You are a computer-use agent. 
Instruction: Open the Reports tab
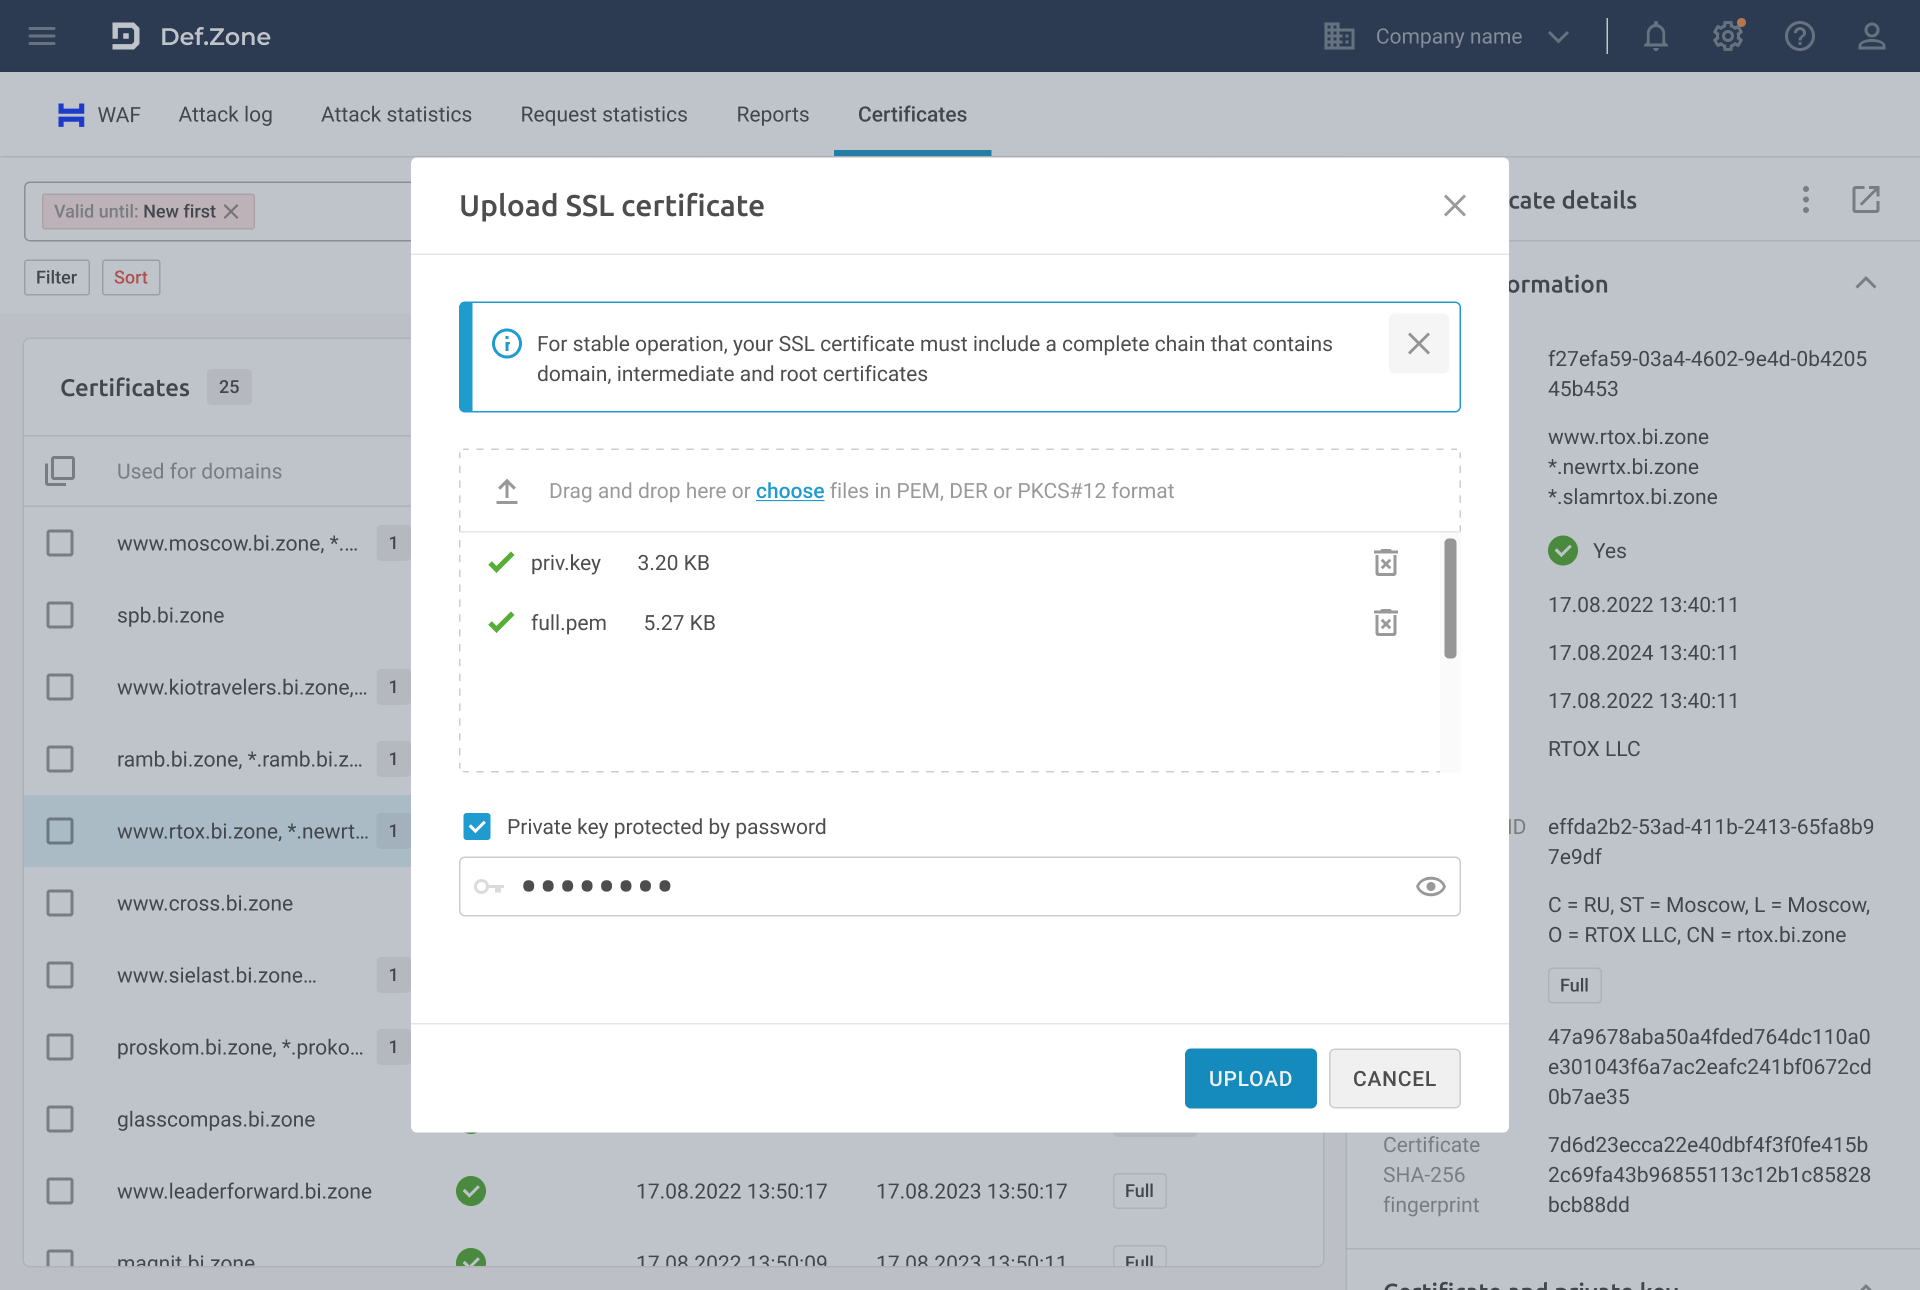pyautogui.click(x=772, y=115)
